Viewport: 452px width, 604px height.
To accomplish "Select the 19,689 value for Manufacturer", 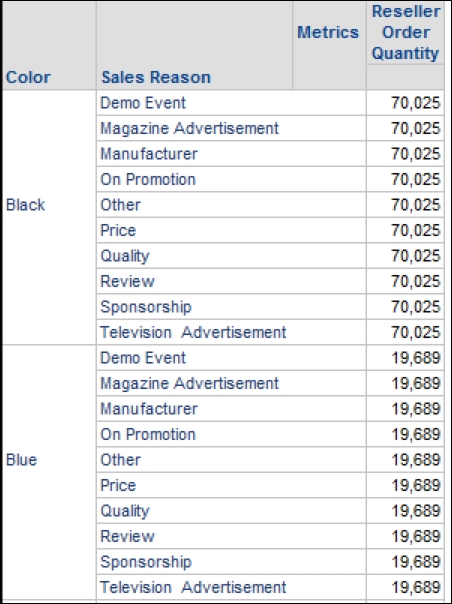I will (x=416, y=409).
